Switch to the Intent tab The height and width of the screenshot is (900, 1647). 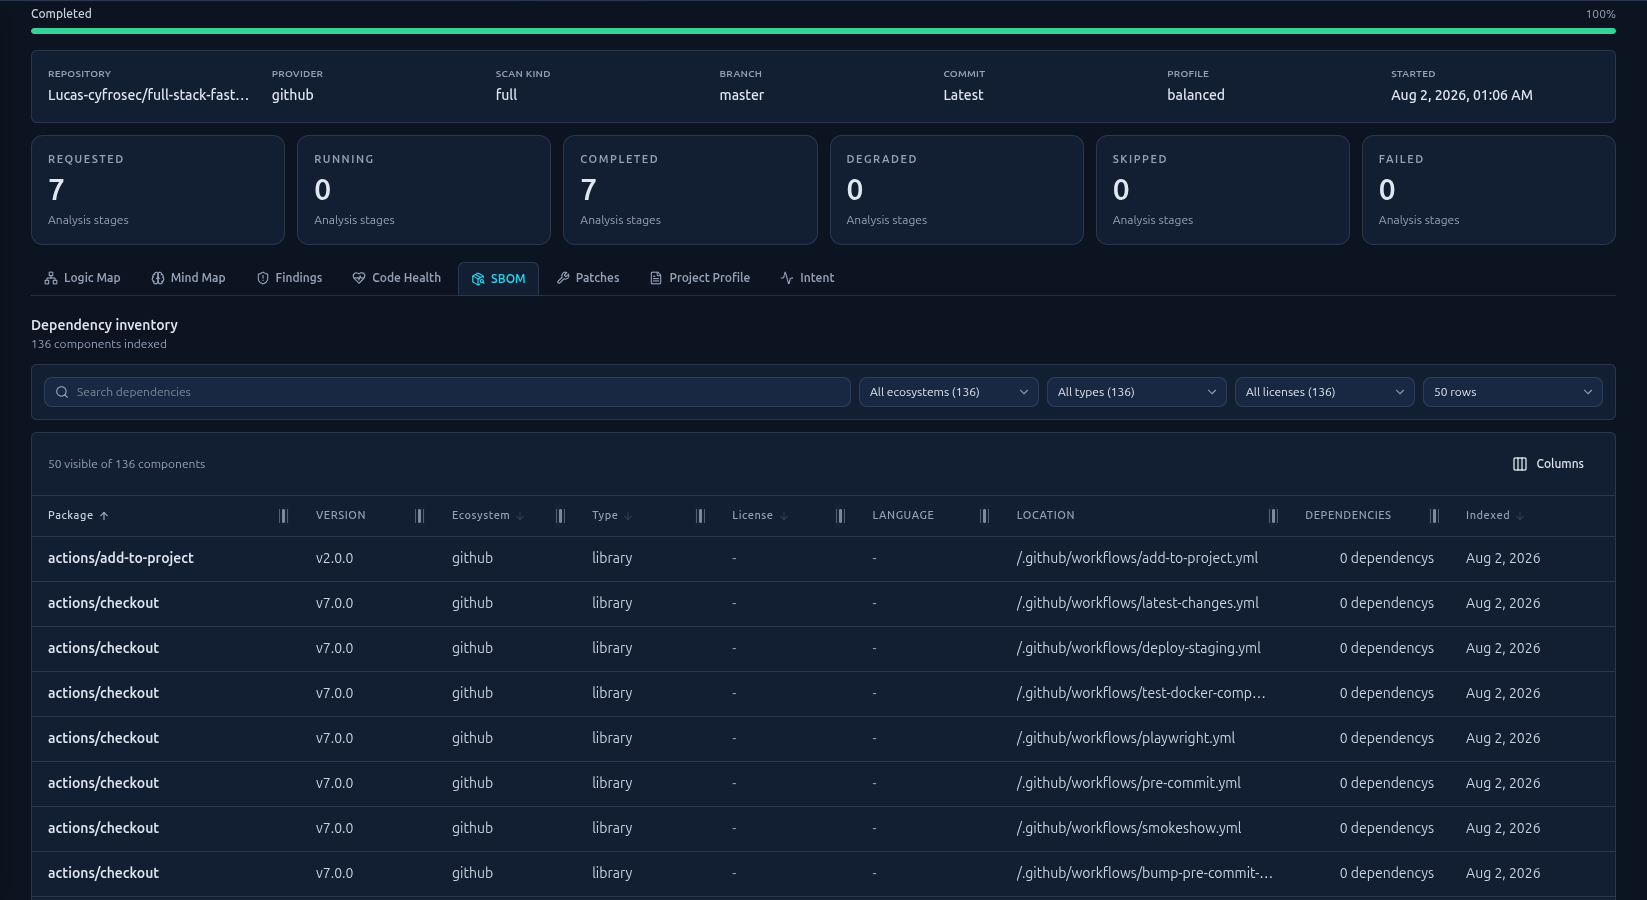807,278
